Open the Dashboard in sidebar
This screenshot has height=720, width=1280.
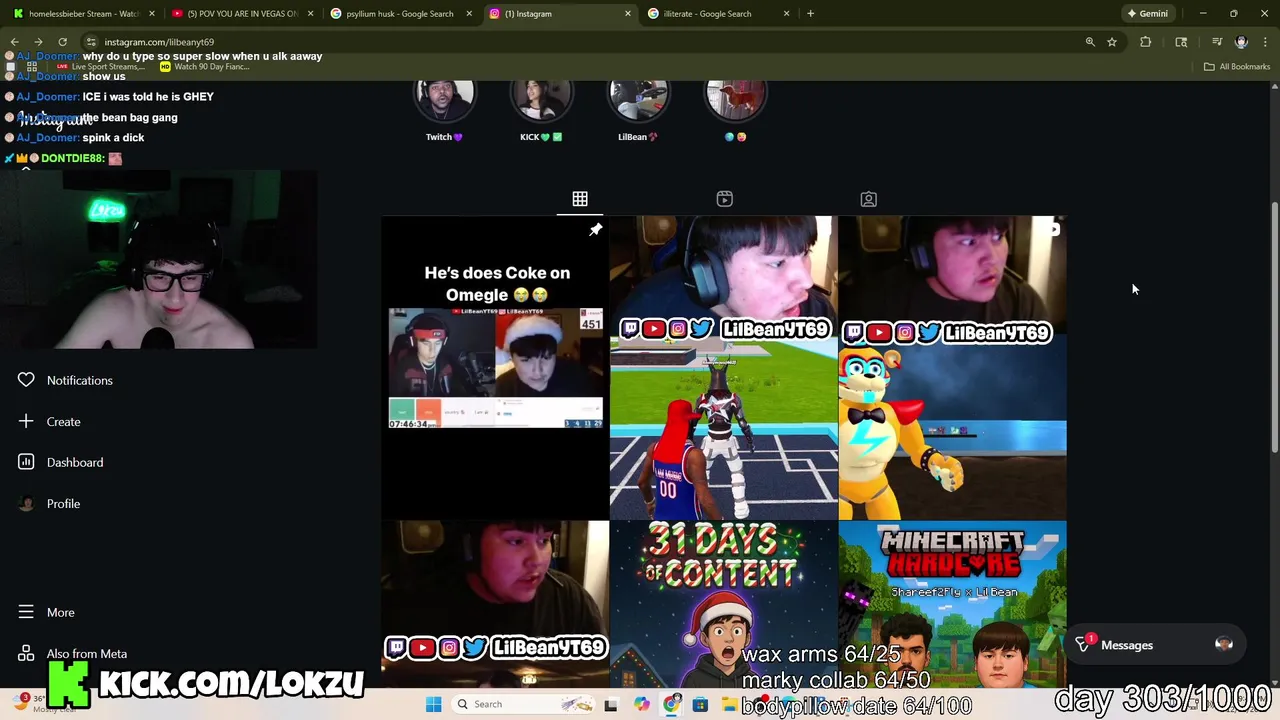click(60, 462)
